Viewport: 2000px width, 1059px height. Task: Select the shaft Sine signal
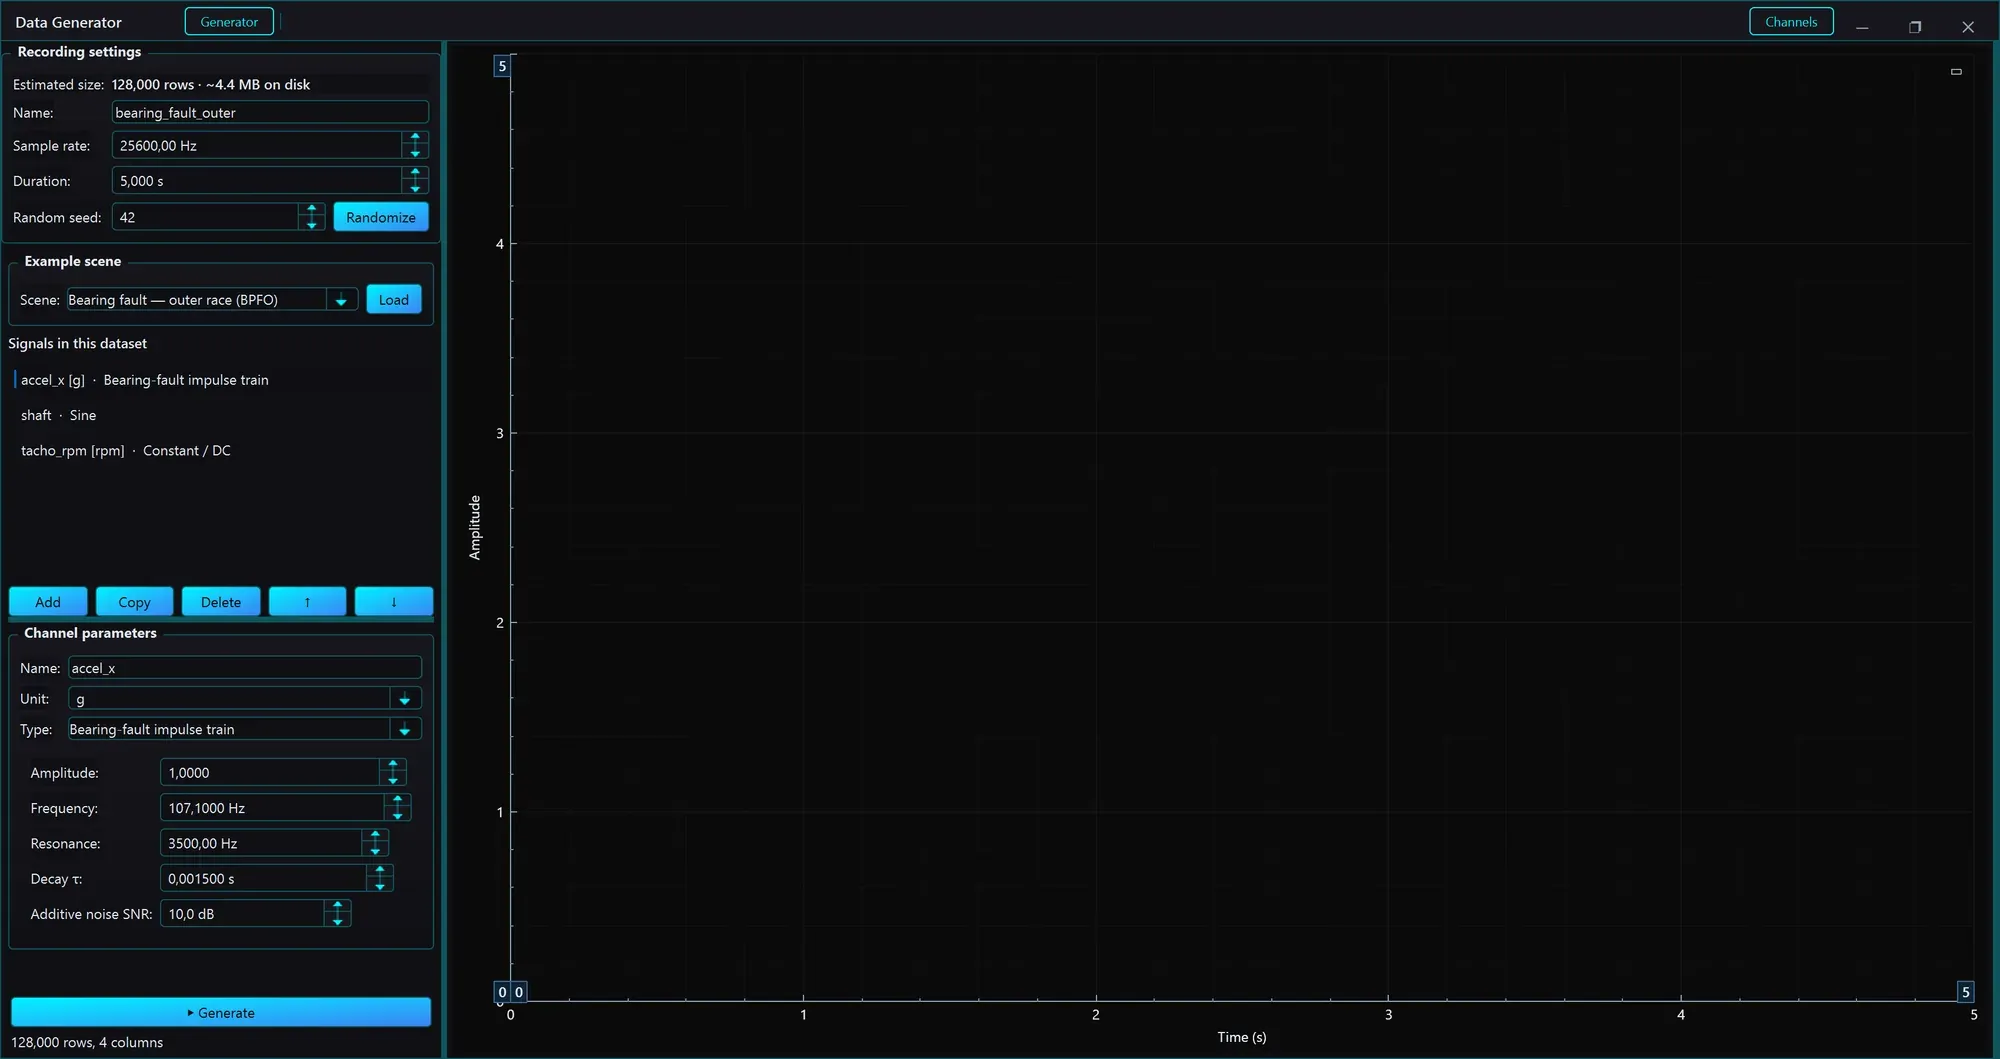[221, 415]
